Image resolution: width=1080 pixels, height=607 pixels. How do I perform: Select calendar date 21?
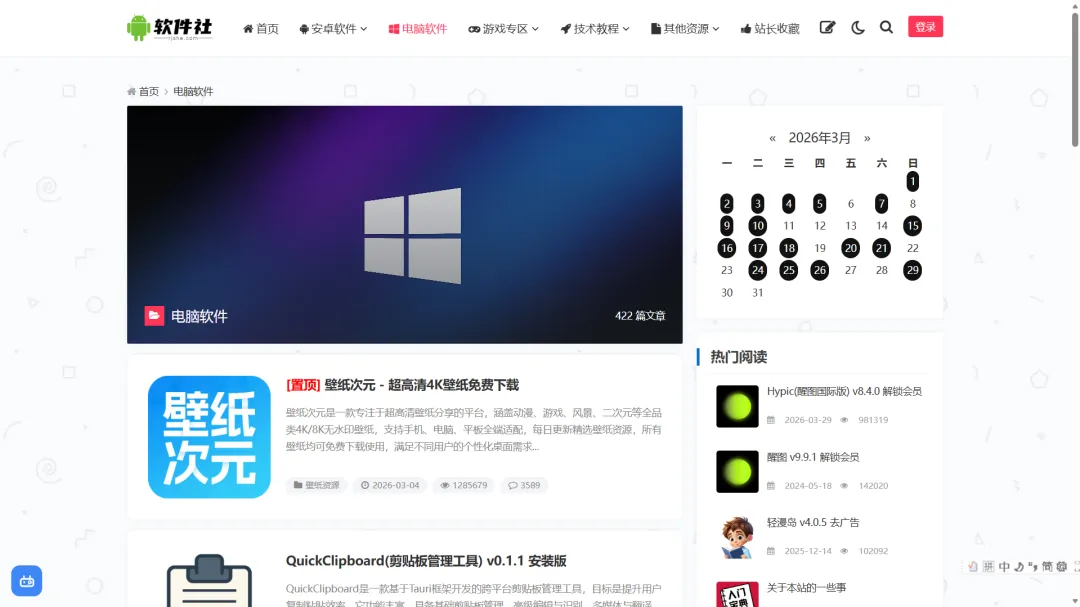pyautogui.click(x=881, y=248)
